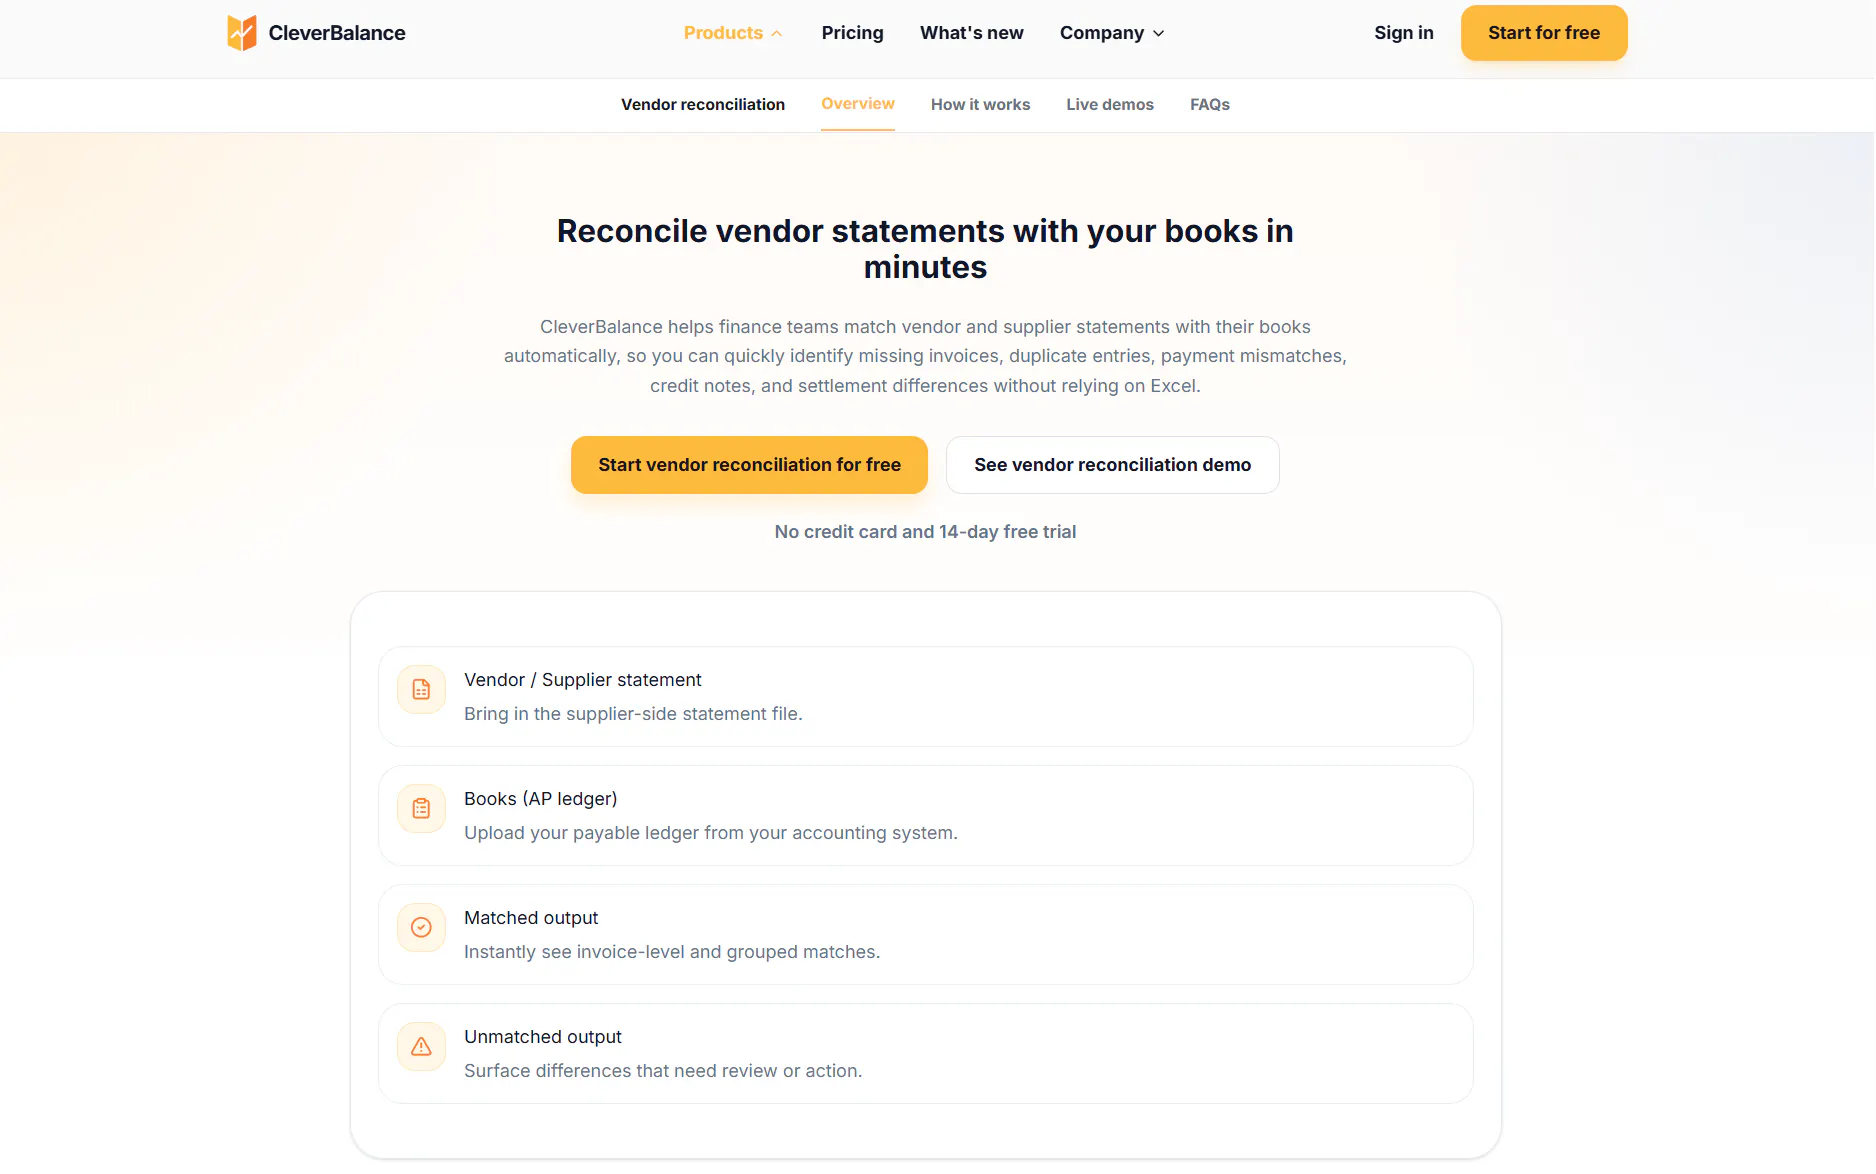Click the 'Matched output' title
Screen dimensions: 1876x1174
[531, 918]
